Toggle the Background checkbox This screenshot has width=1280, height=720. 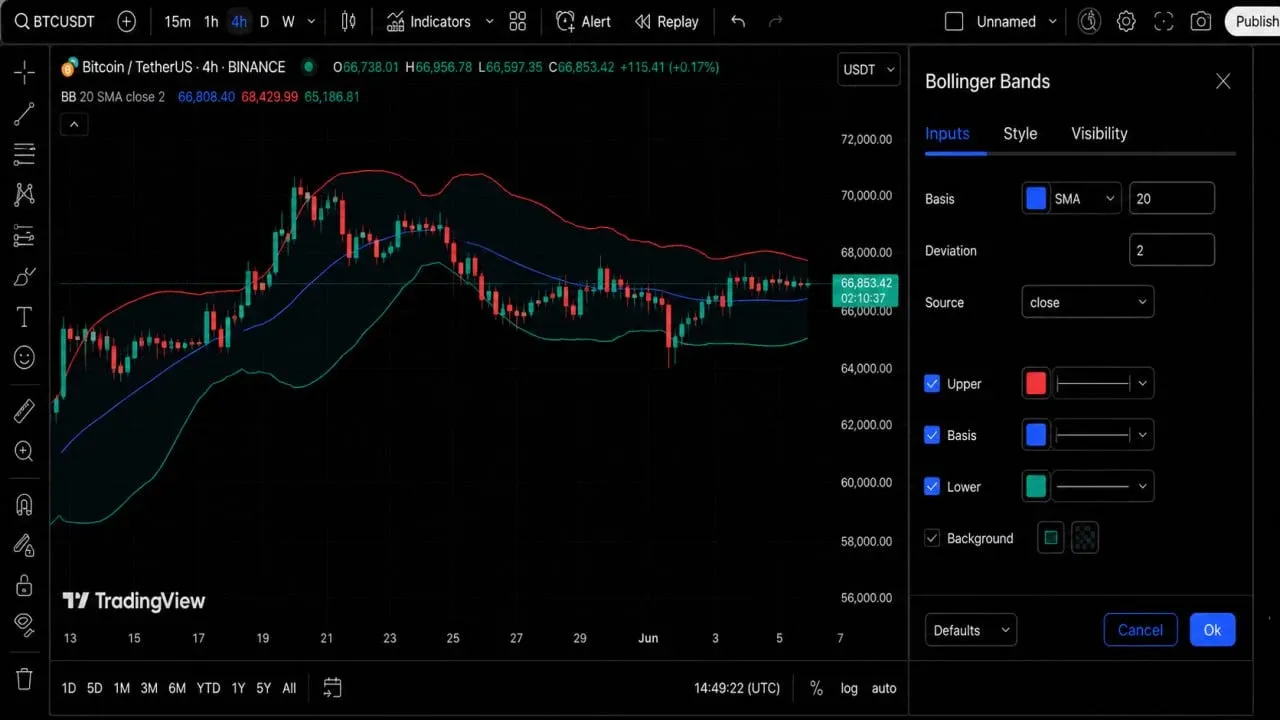(932, 538)
